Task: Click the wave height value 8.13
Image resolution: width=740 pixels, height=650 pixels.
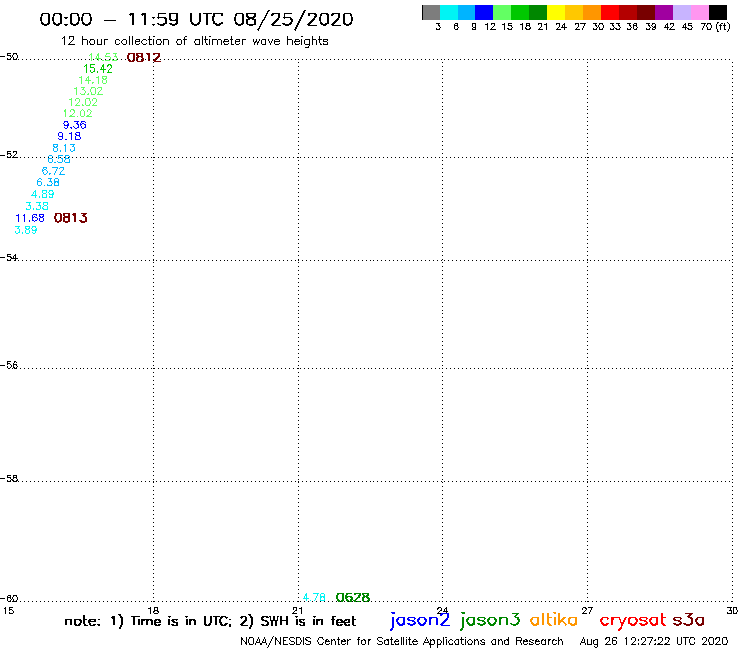Action: 64,148
